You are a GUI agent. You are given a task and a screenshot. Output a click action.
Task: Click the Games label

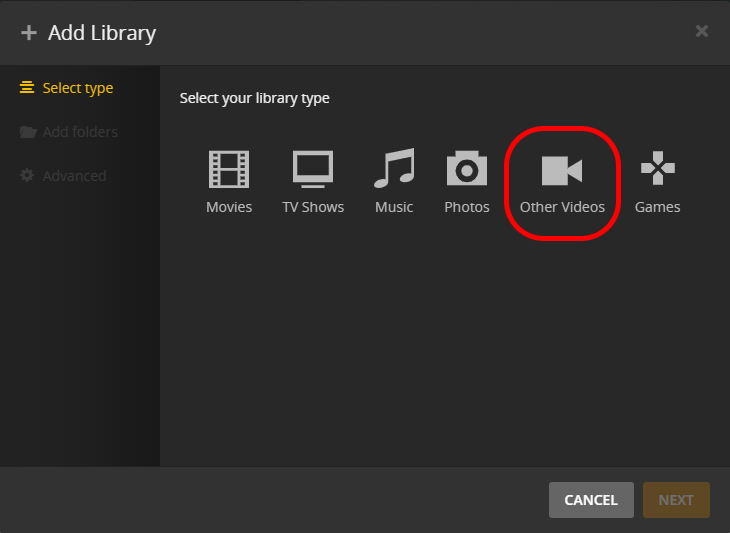657,207
